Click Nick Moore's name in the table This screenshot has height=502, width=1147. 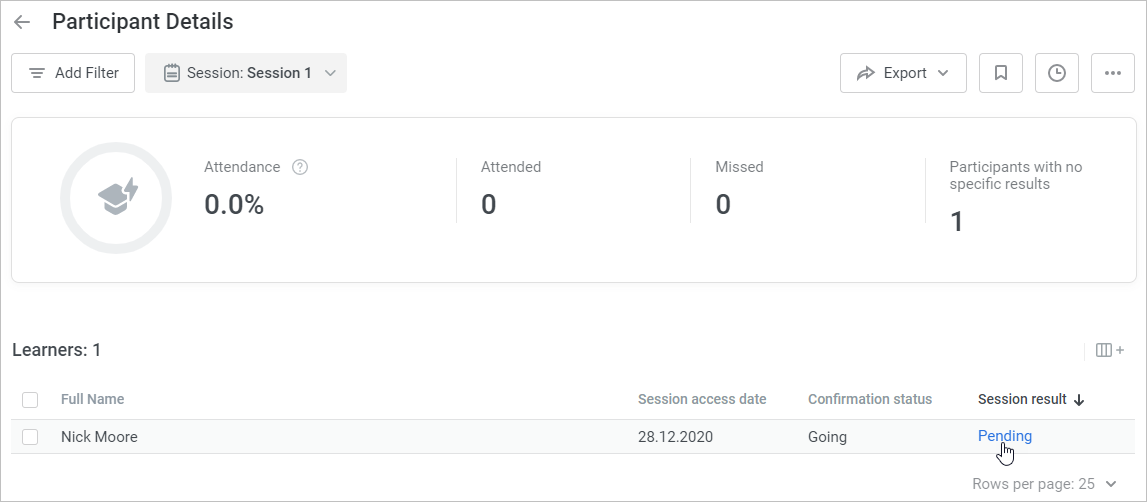point(99,437)
